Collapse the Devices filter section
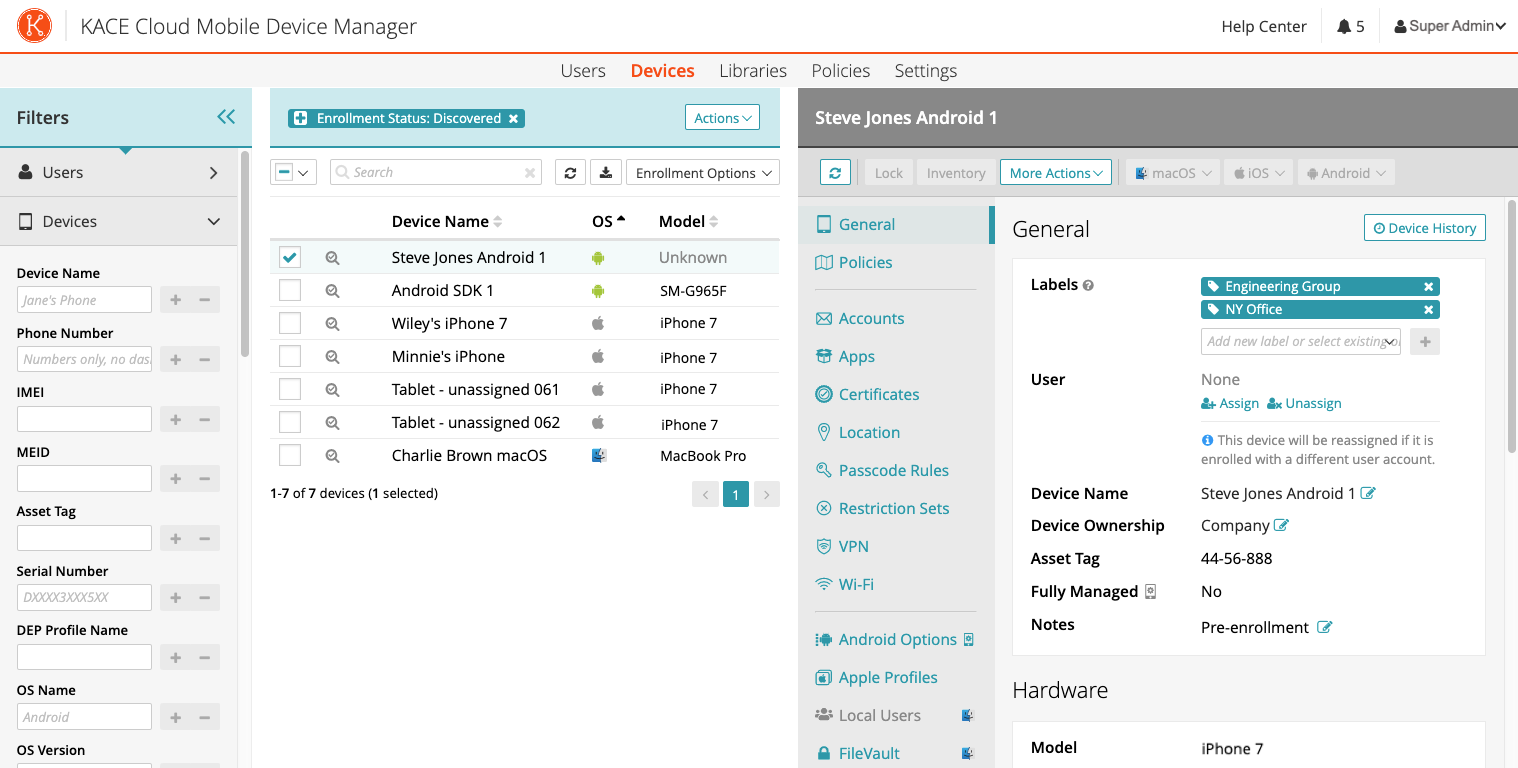The height and width of the screenshot is (768, 1518). click(x=119, y=222)
